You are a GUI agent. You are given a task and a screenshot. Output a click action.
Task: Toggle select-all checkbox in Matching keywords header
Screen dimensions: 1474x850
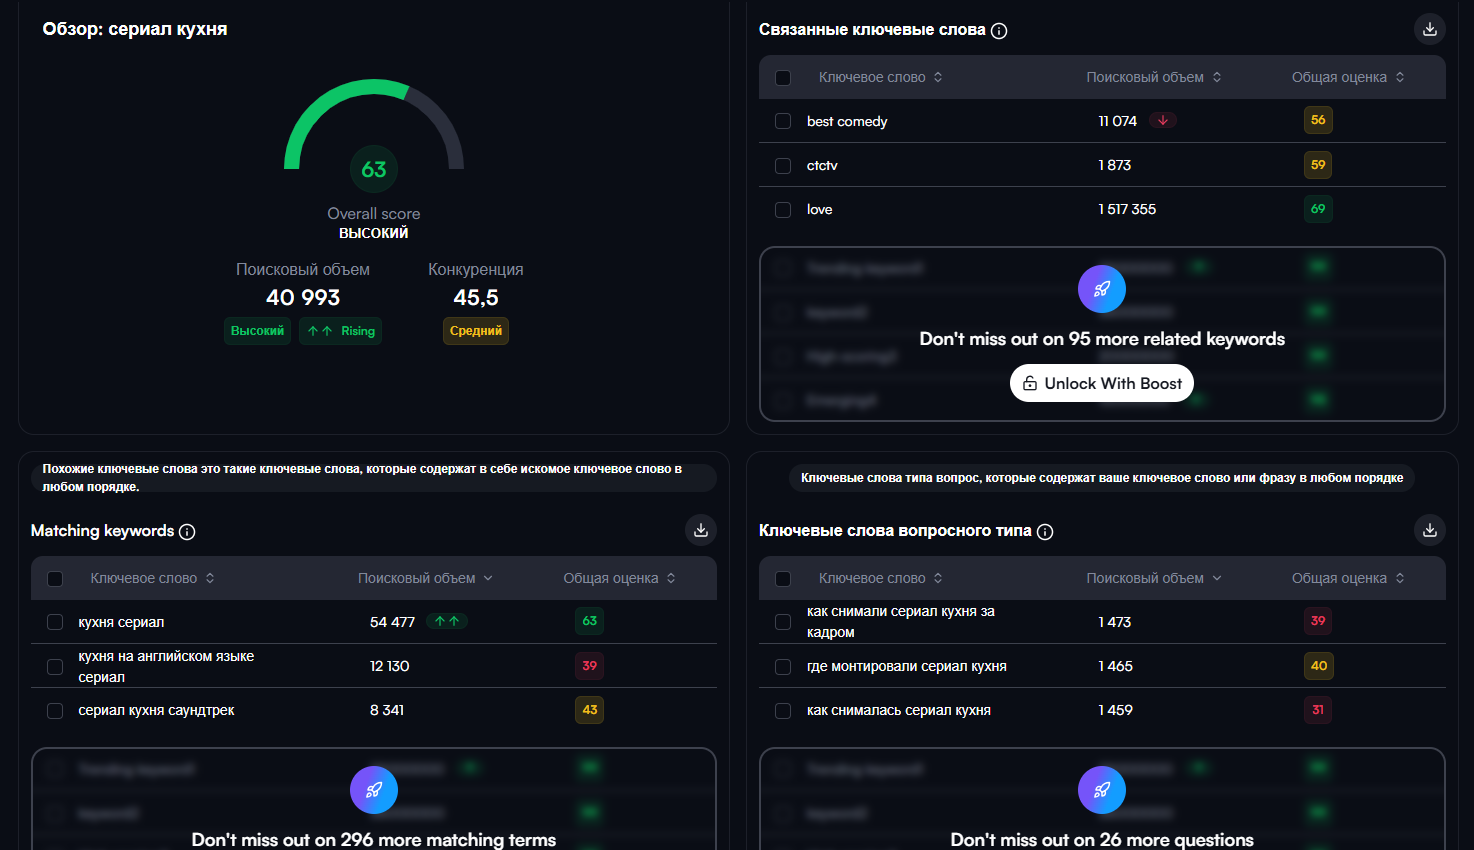click(x=55, y=579)
